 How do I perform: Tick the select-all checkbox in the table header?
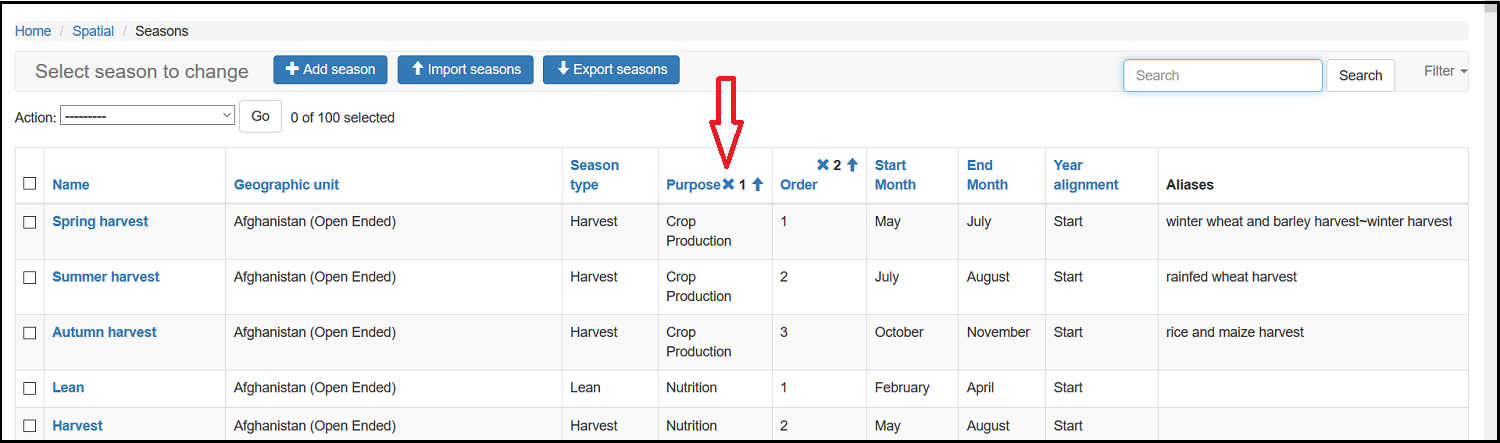[x=30, y=183]
